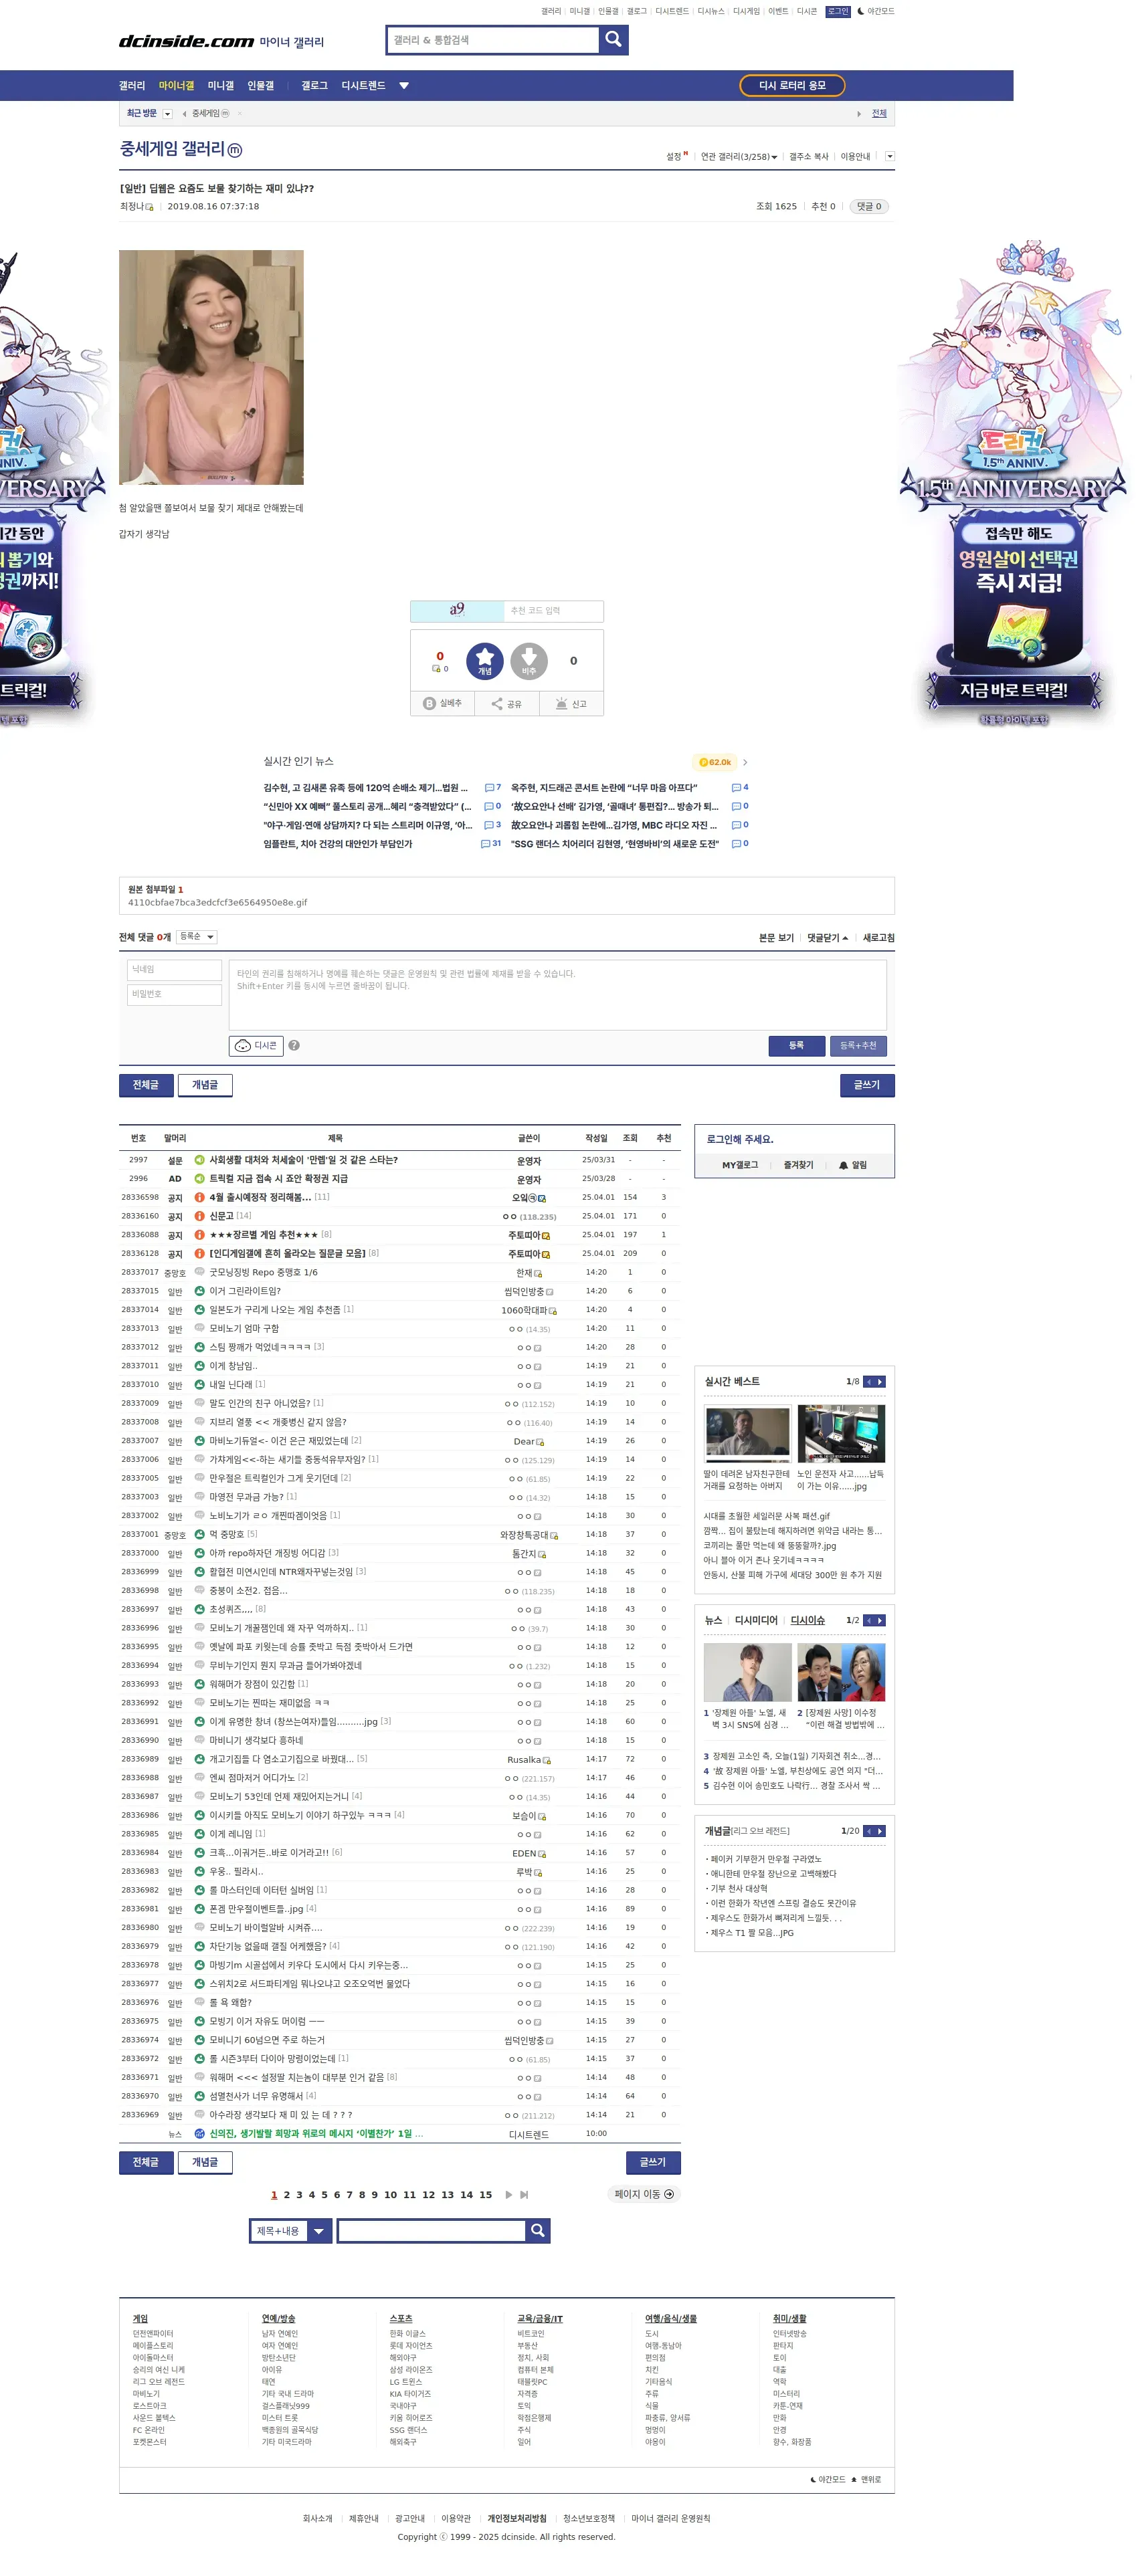Open 노인 운전자 사고 thumbnail in 실시간 베스트
Viewport: 1138px width, 2576px height.
click(x=840, y=1434)
